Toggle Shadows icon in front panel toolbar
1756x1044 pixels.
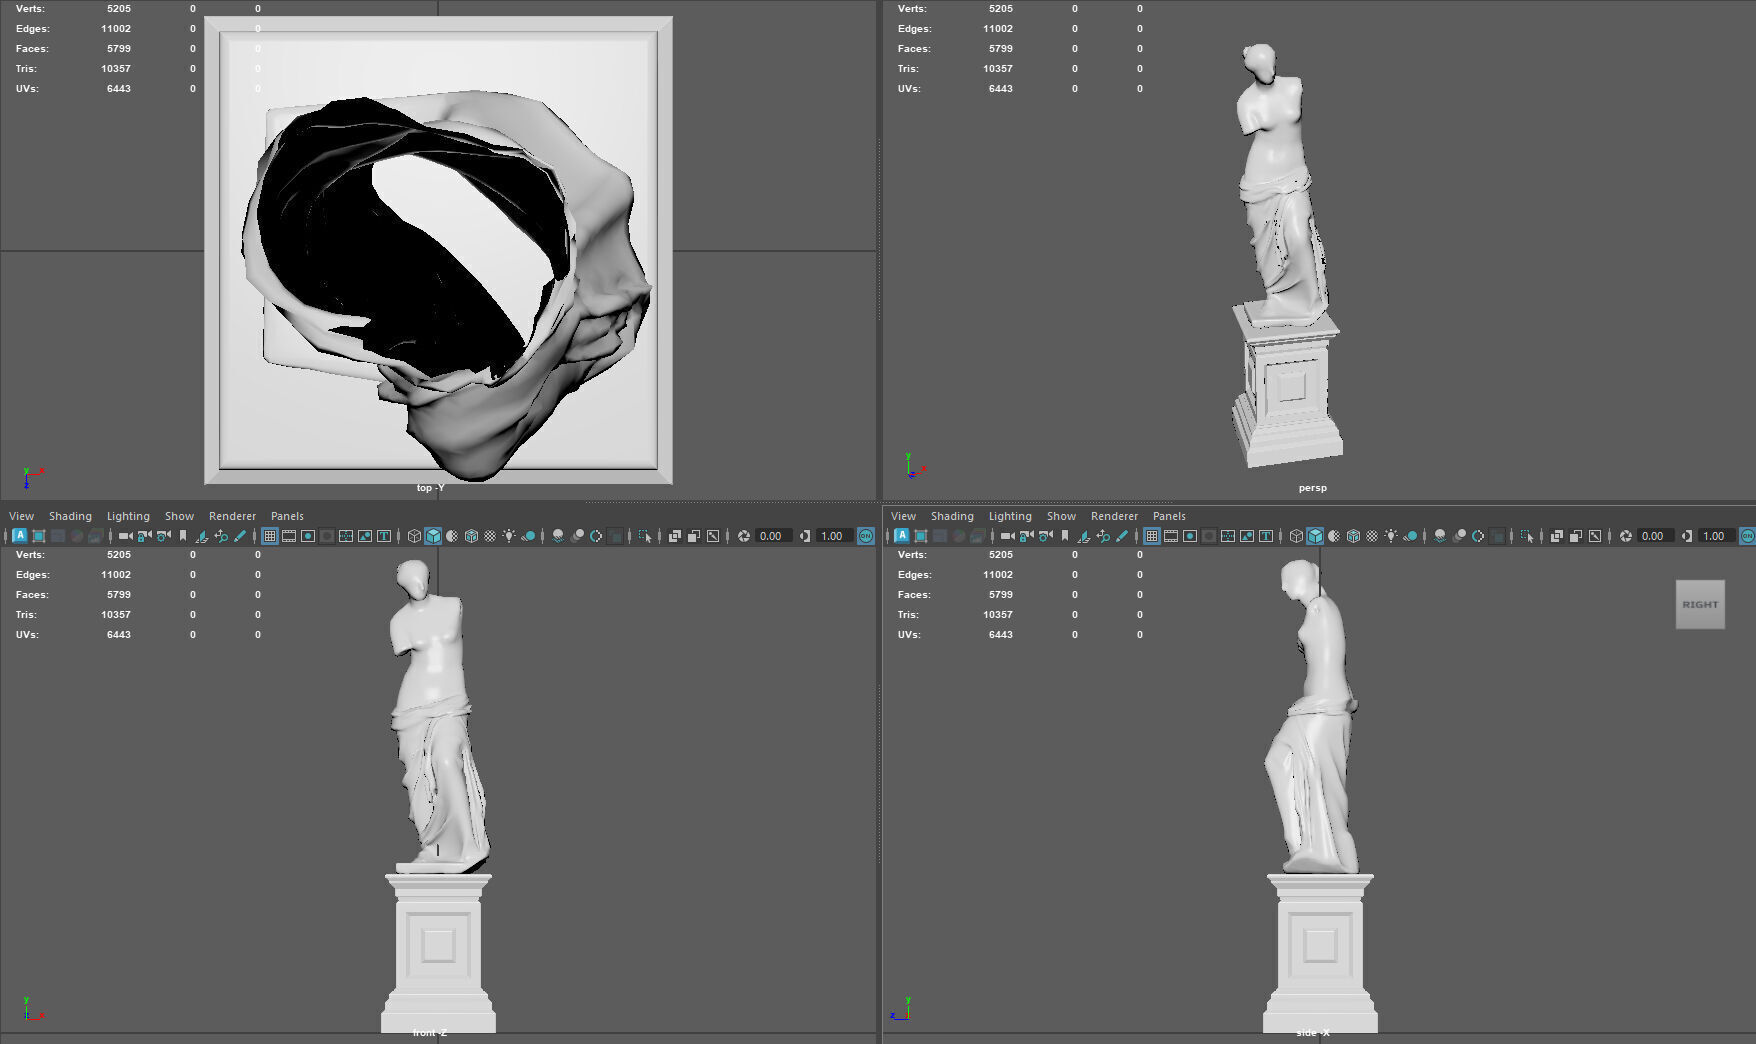(528, 536)
